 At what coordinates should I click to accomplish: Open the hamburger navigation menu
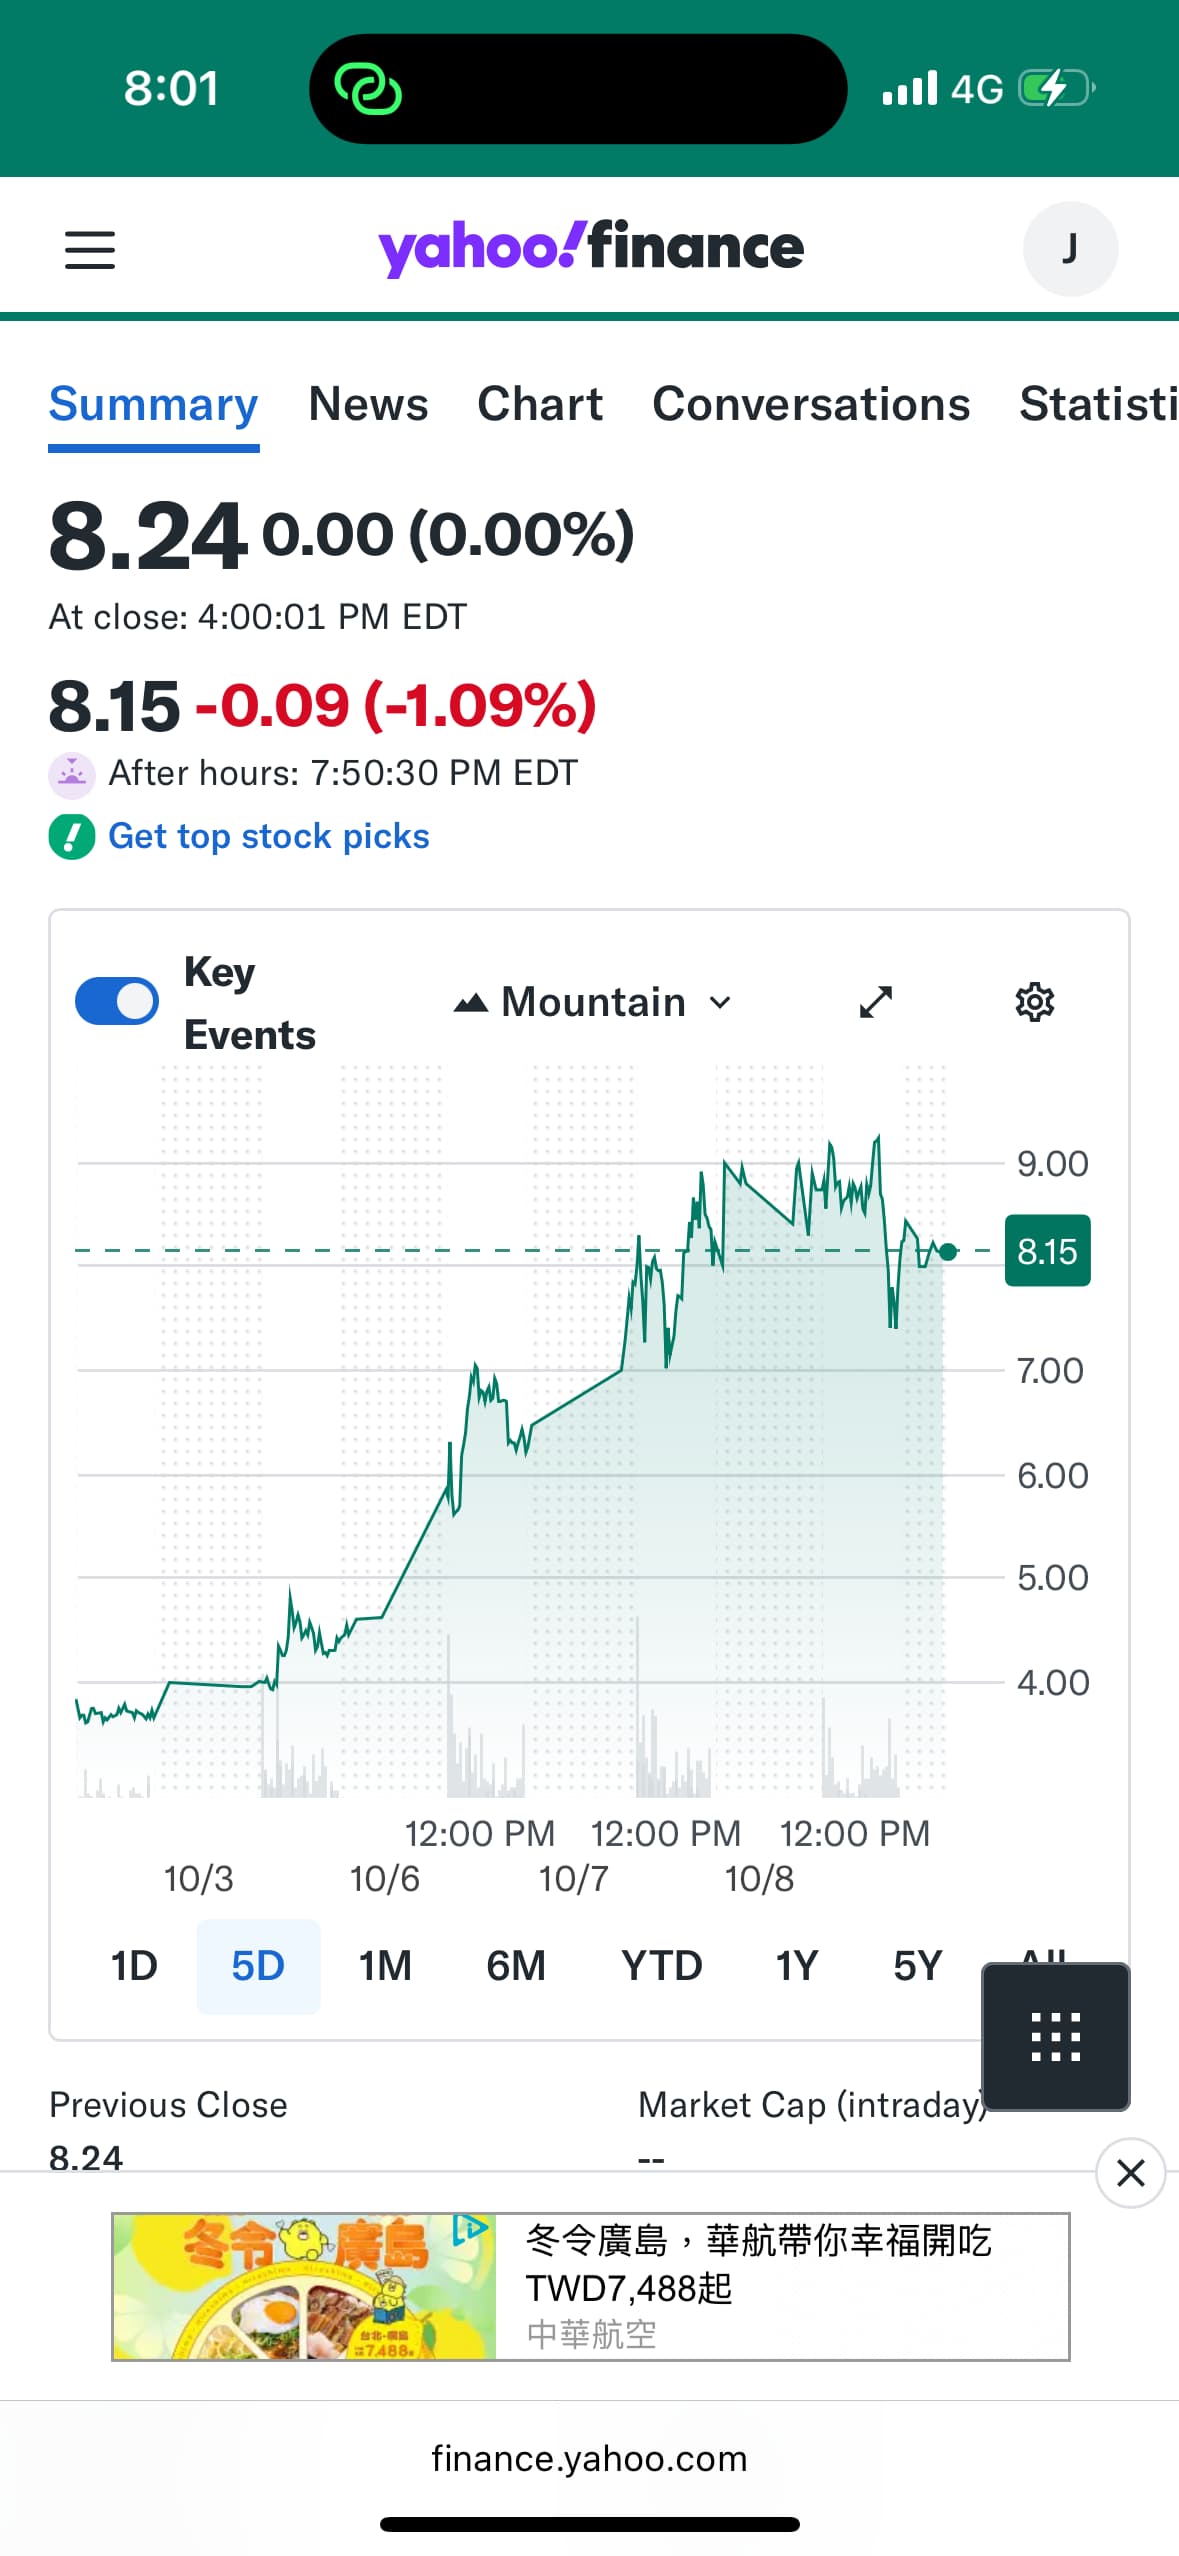89,249
